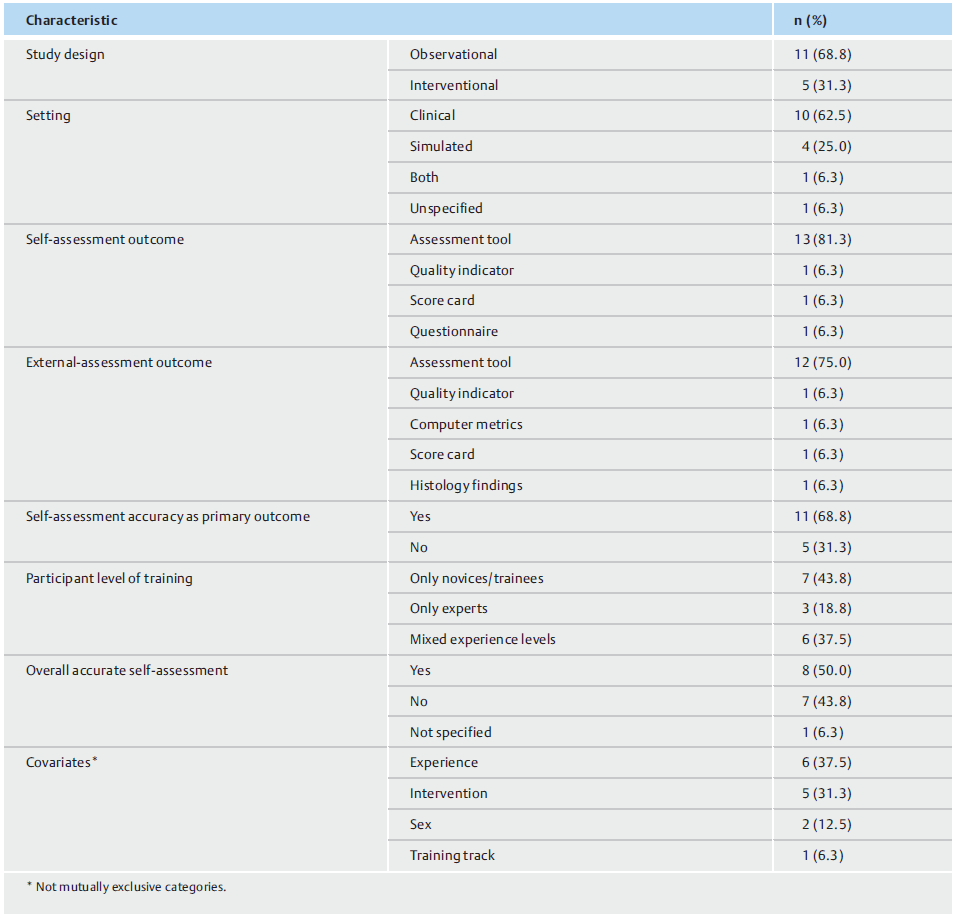Viewport: 961px width, 924px height.
Task: Select the Training track cell
Action: click(452, 855)
